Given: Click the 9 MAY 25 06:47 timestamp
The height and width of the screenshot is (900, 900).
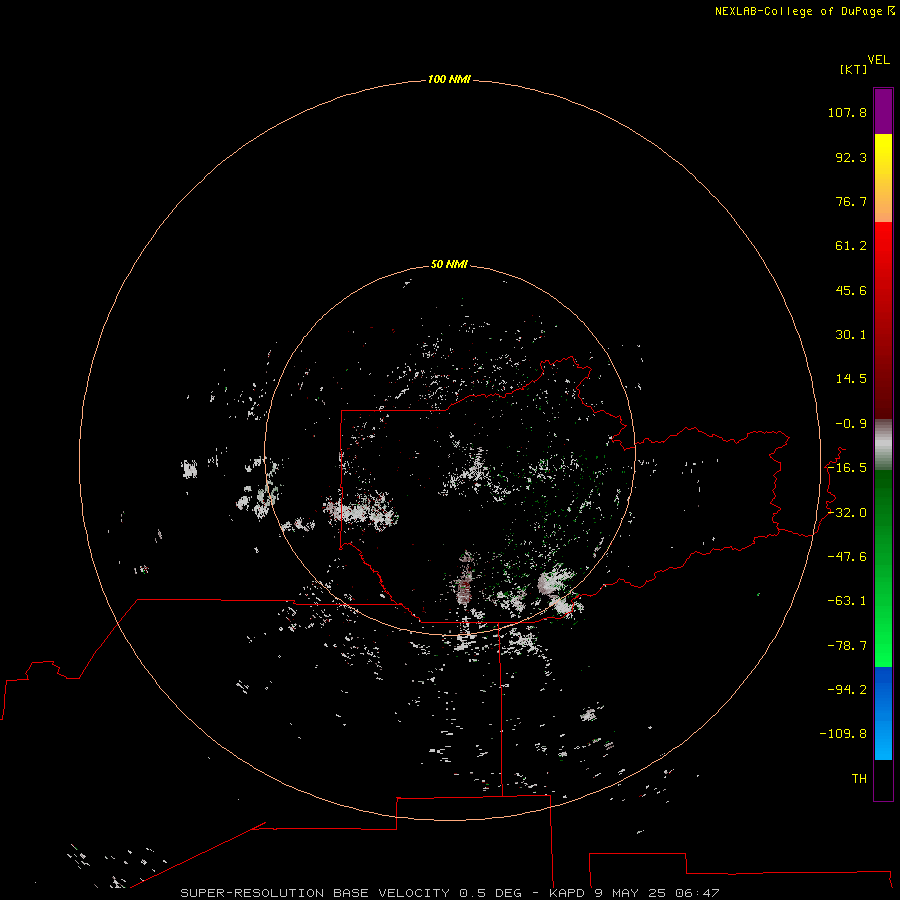Looking at the screenshot, I should 656,893.
